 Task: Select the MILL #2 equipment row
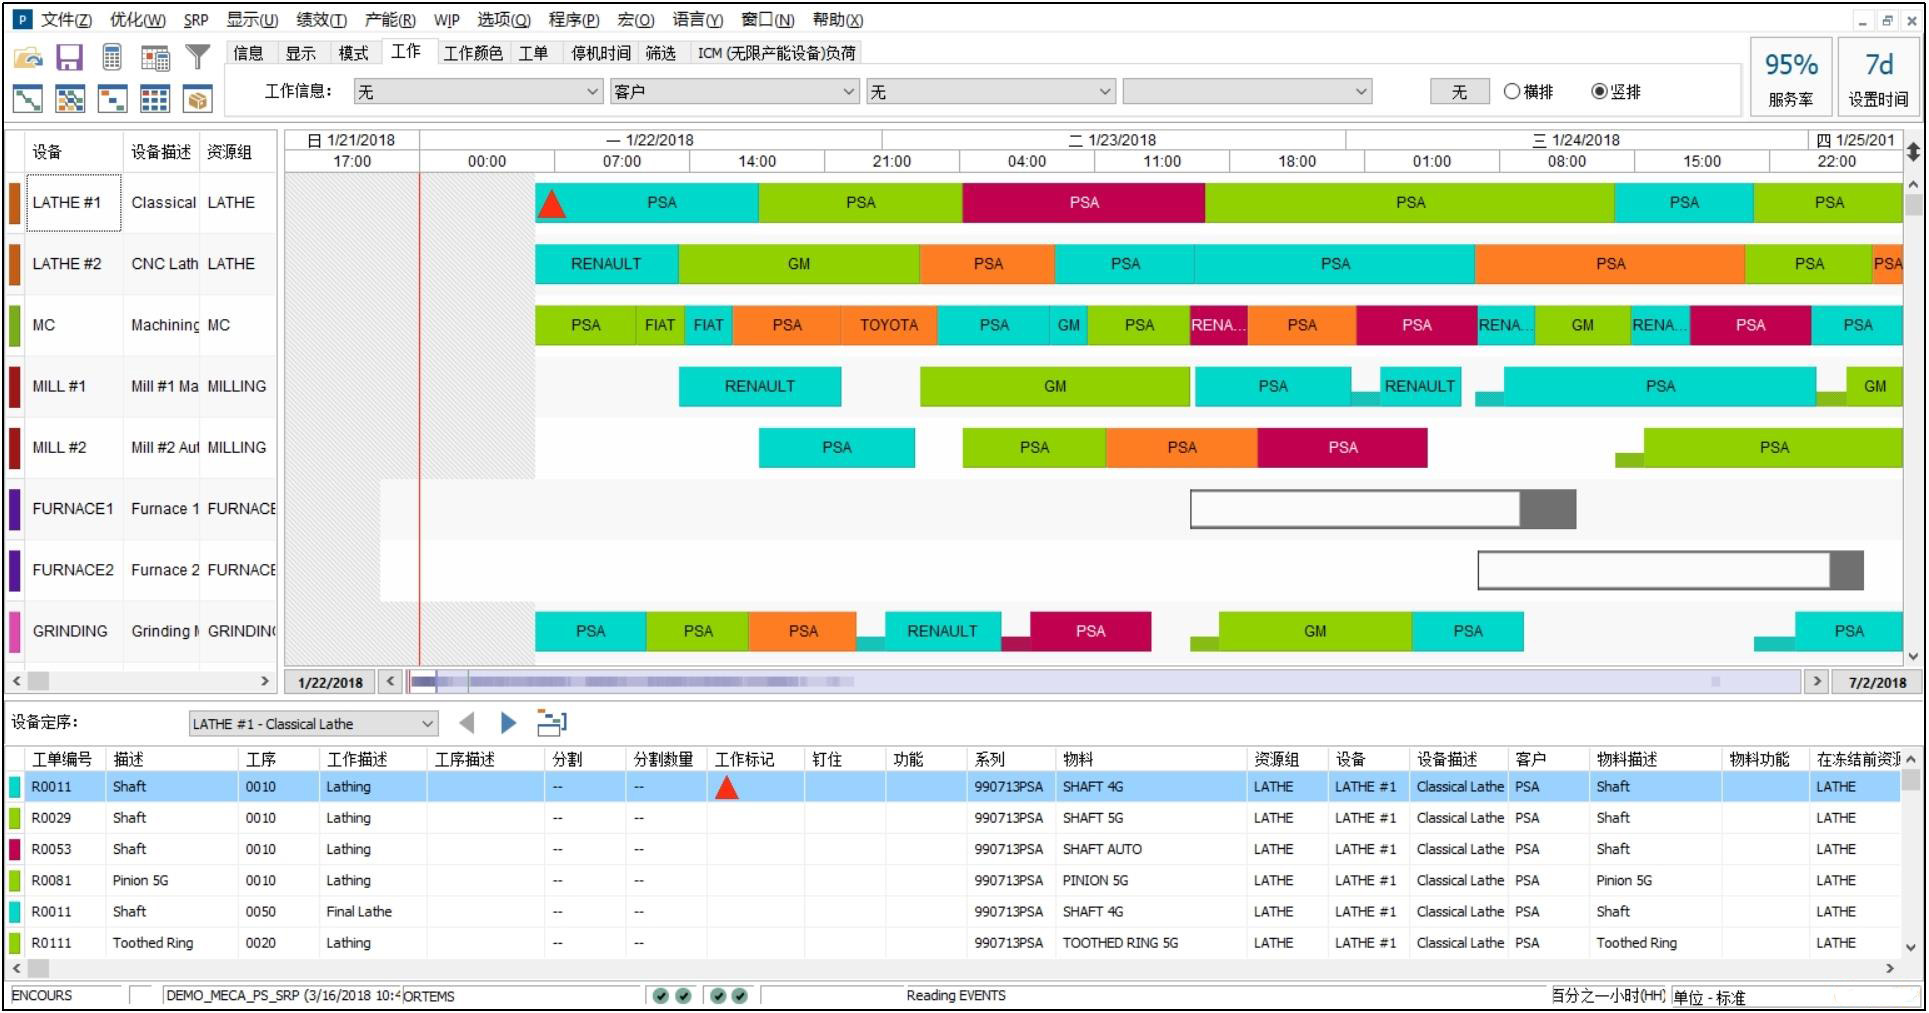point(142,448)
